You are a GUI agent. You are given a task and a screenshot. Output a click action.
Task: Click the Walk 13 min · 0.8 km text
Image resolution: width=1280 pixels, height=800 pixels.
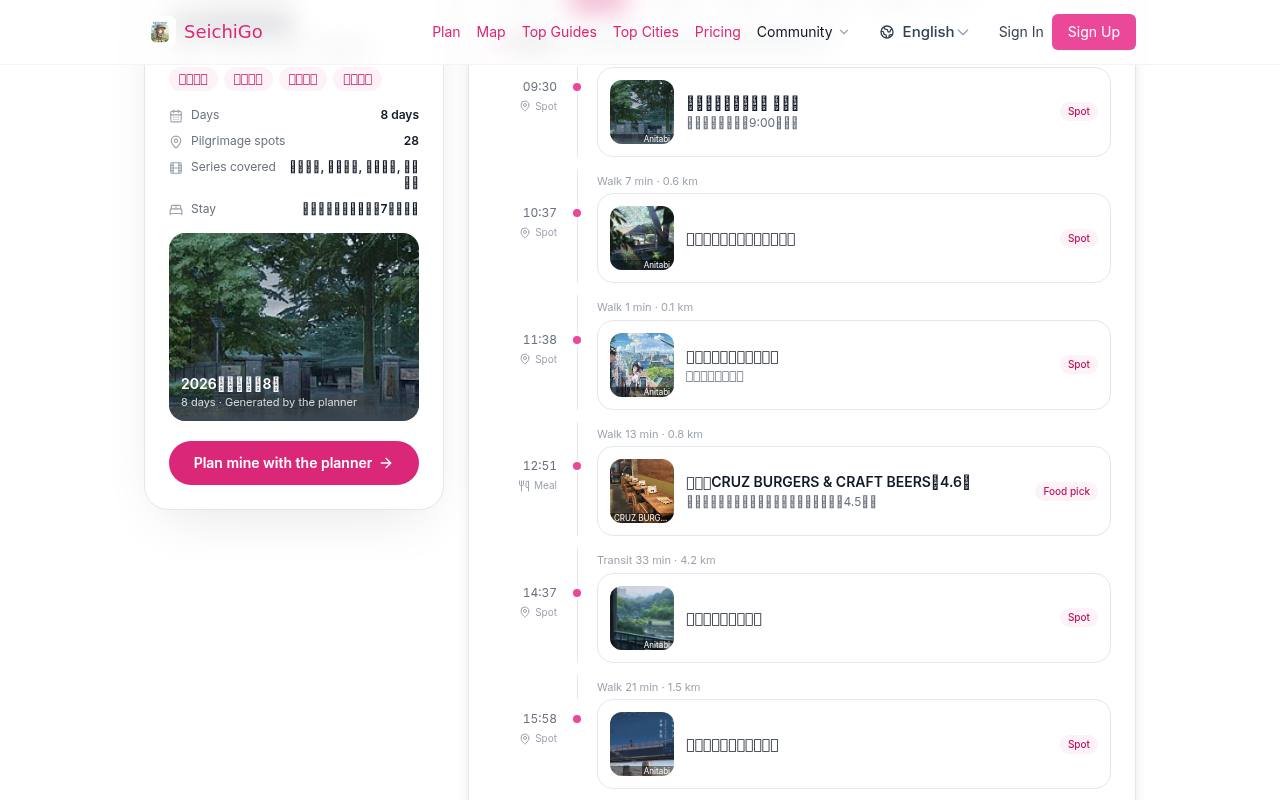650,434
